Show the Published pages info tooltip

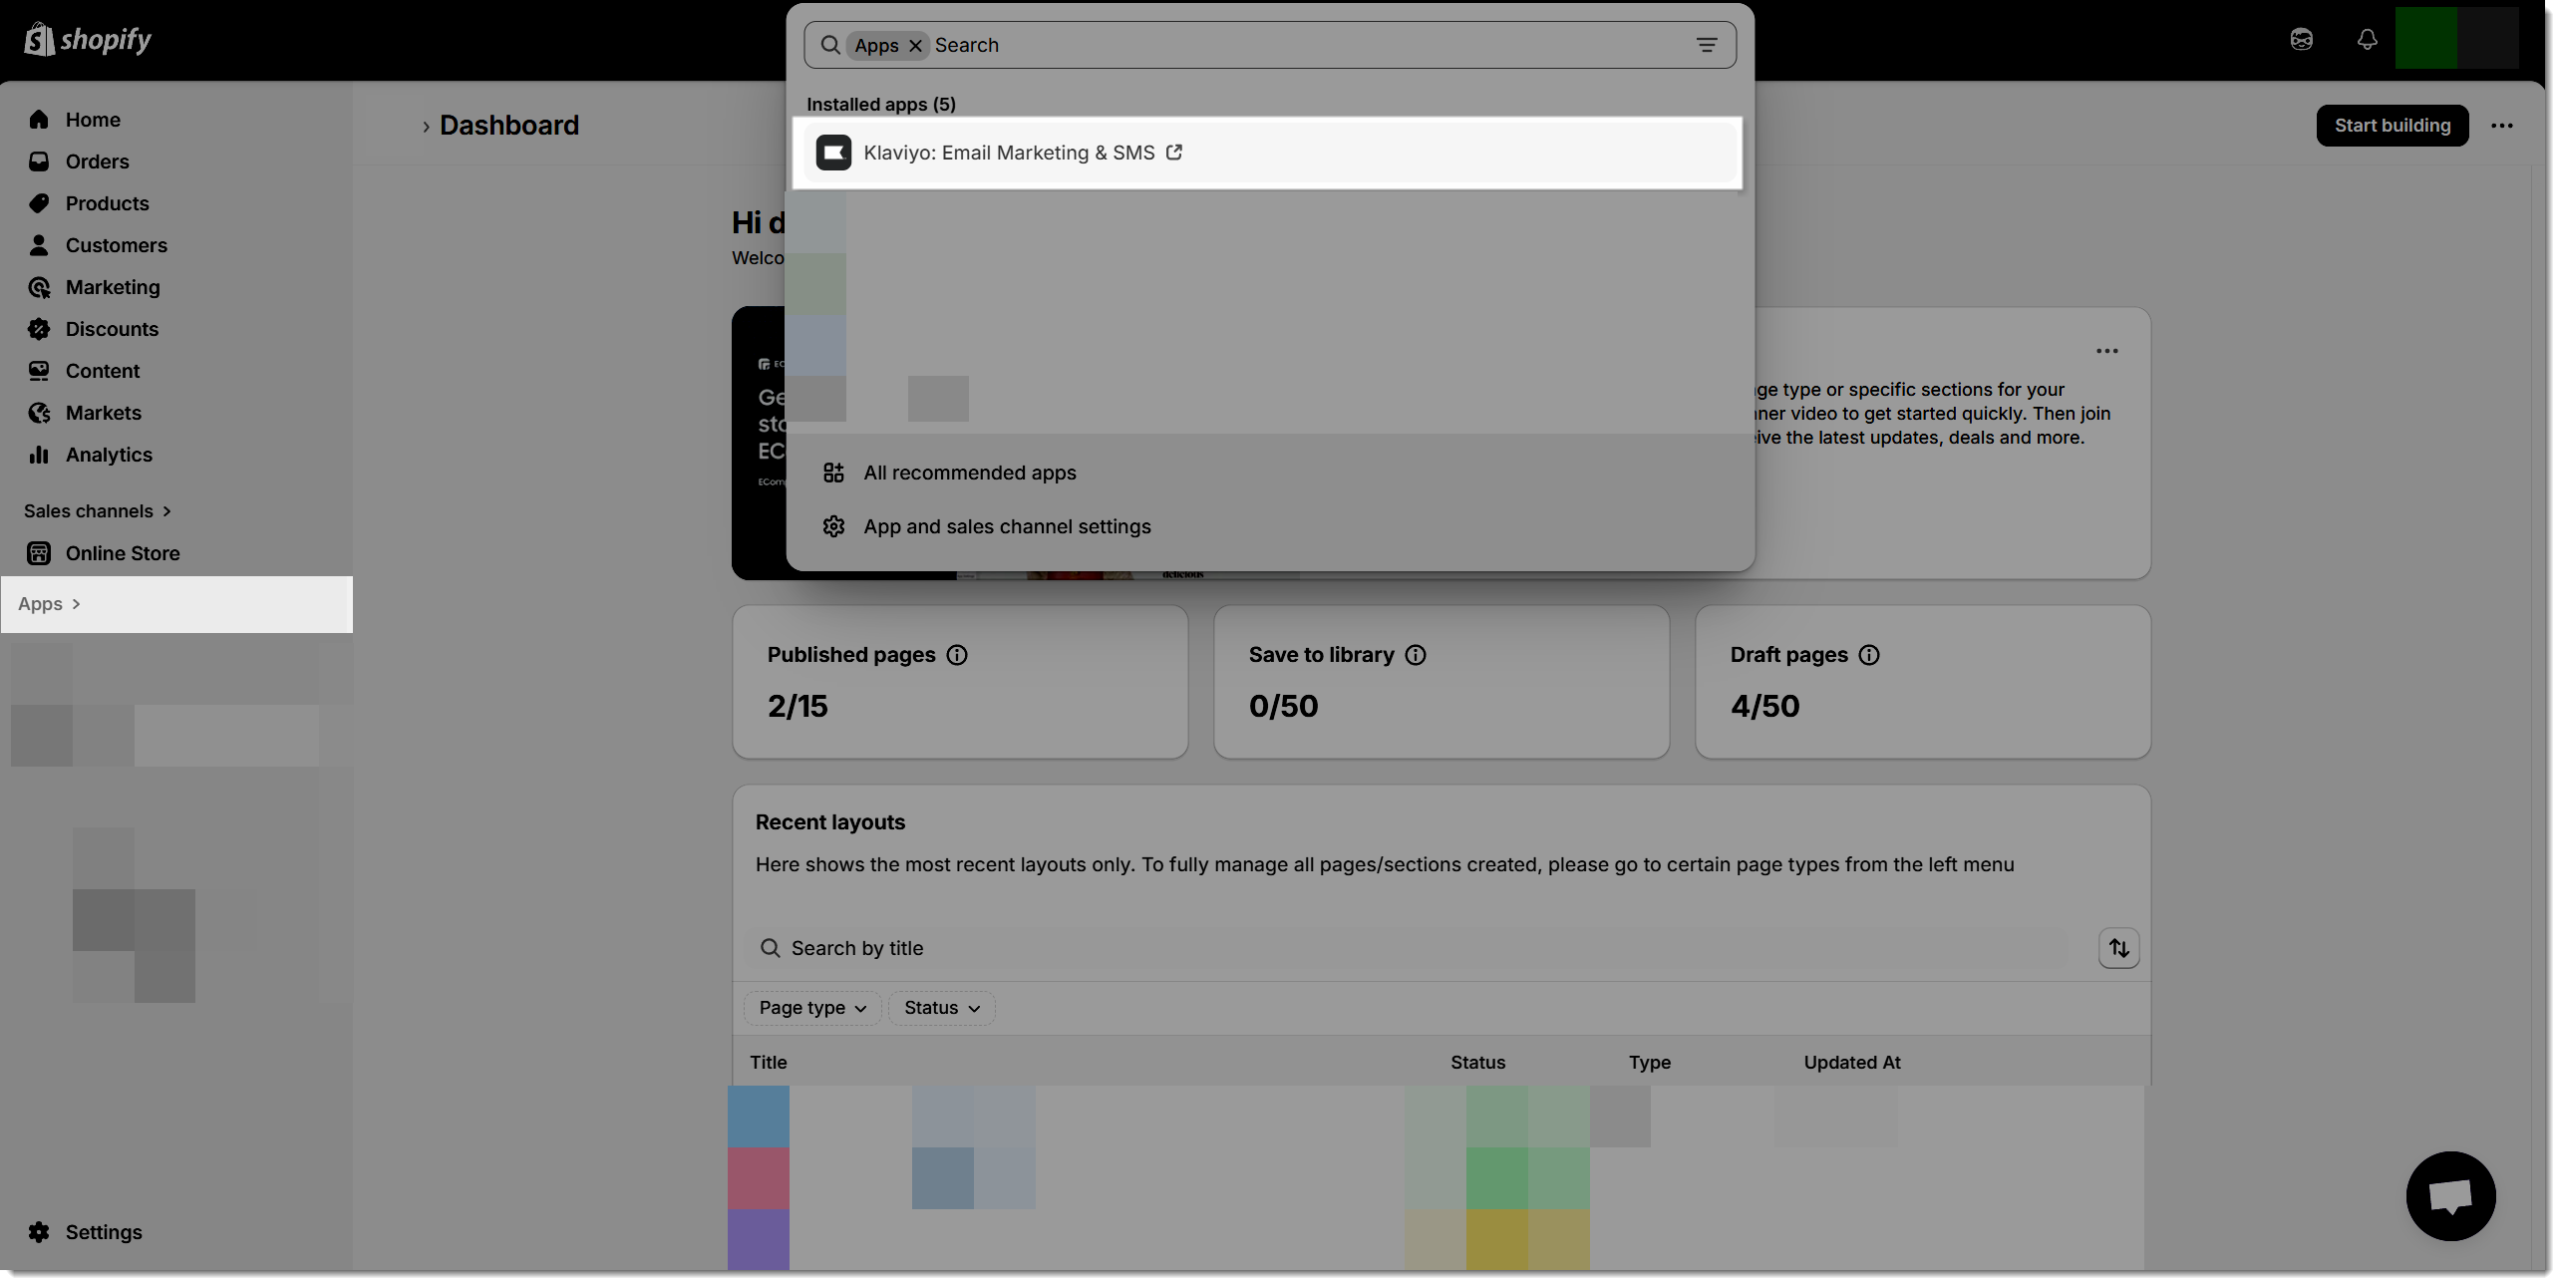click(x=957, y=655)
